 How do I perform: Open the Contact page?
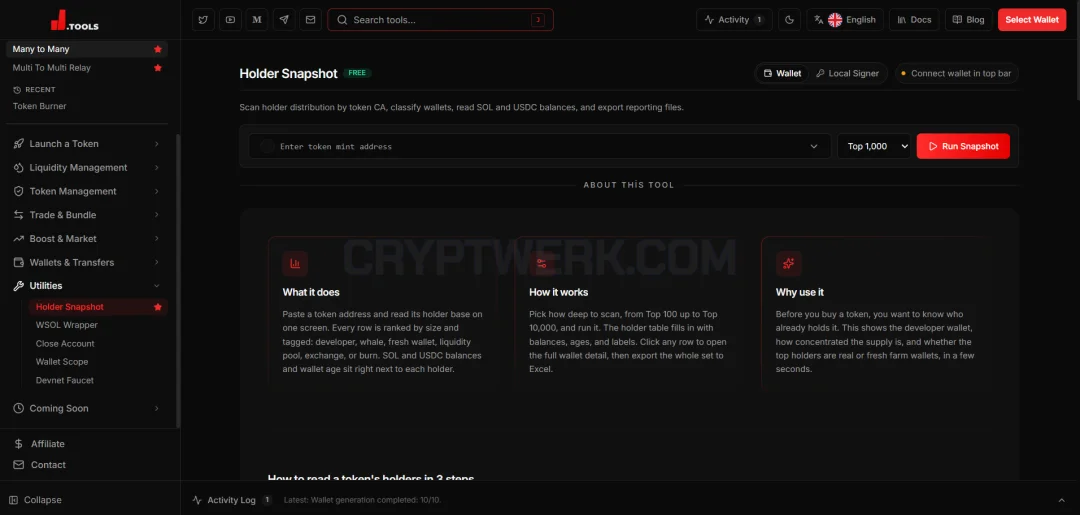point(48,465)
